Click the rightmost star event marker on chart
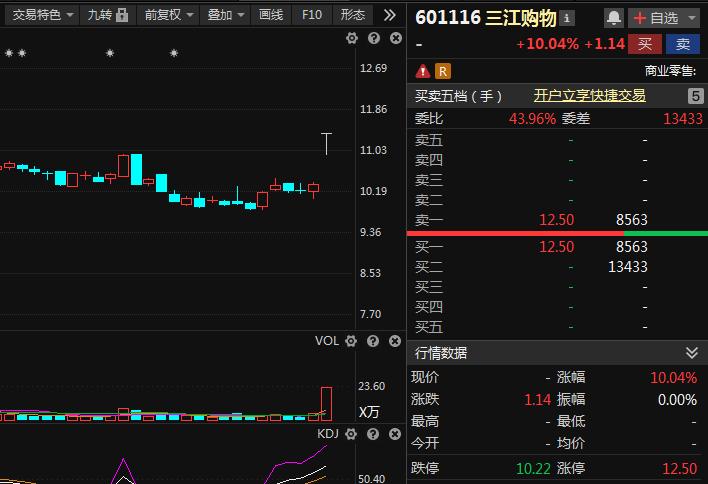 174,53
